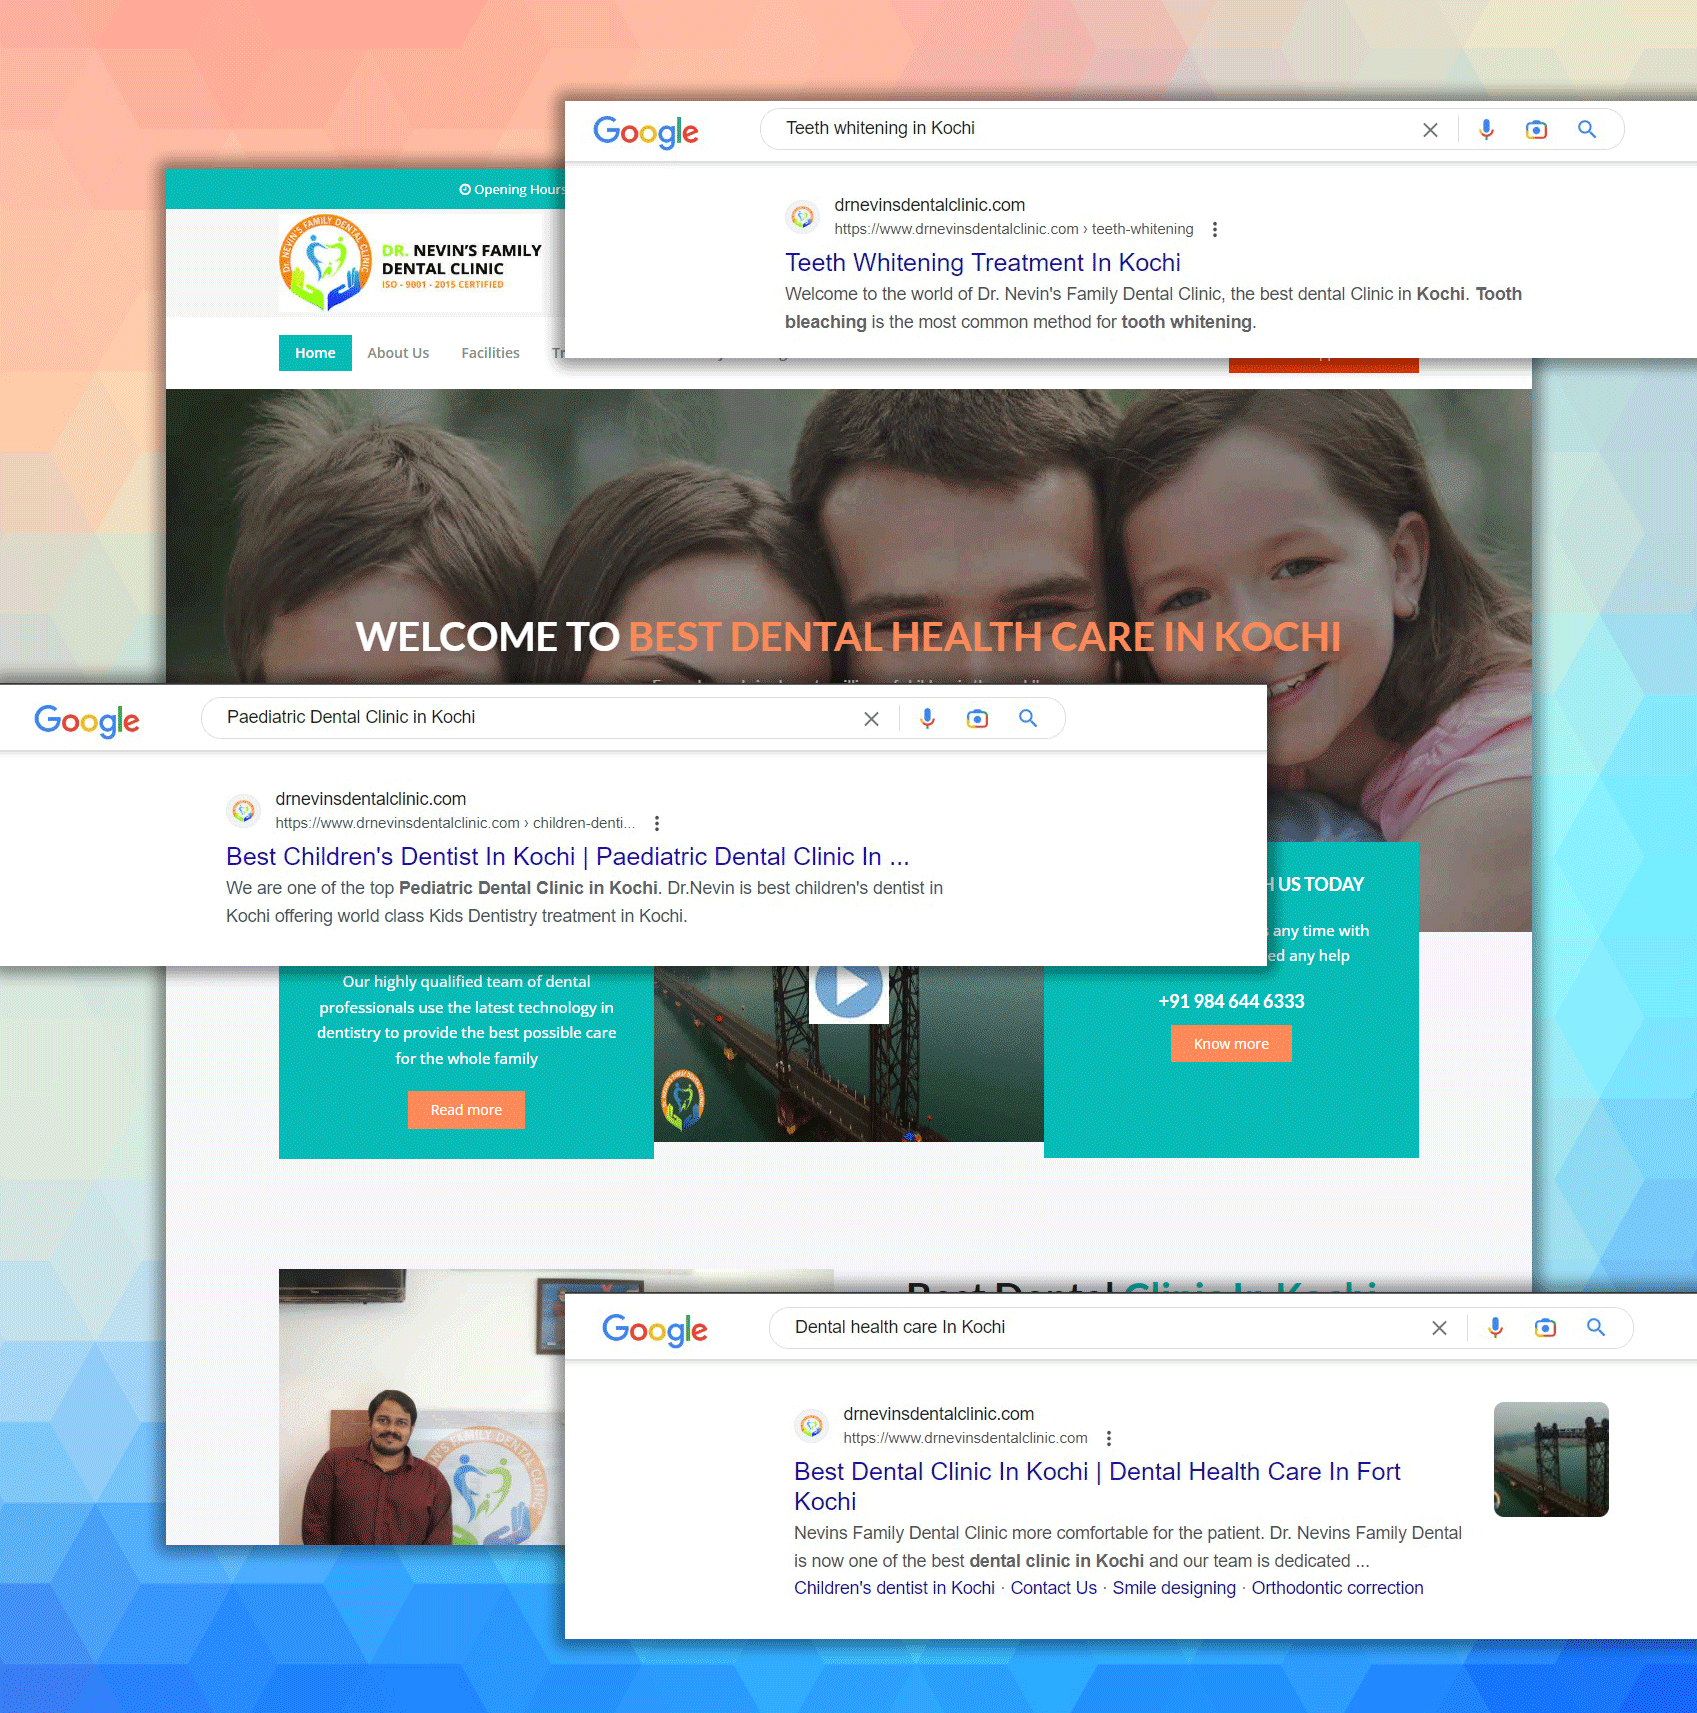
Task: Click microphone icon in Paediatric Dental Clinic search
Action: [x=927, y=719]
